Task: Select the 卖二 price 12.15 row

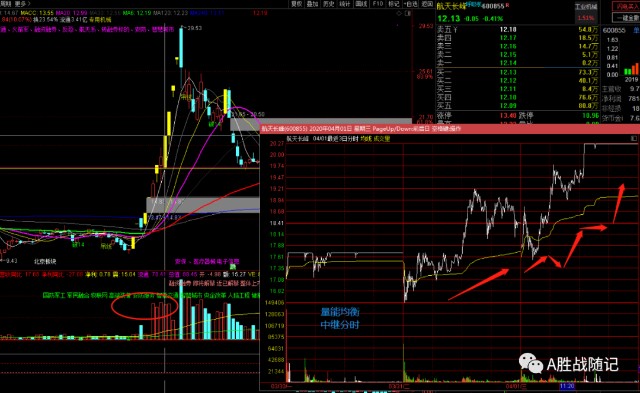Action: click(x=517, y=54)
